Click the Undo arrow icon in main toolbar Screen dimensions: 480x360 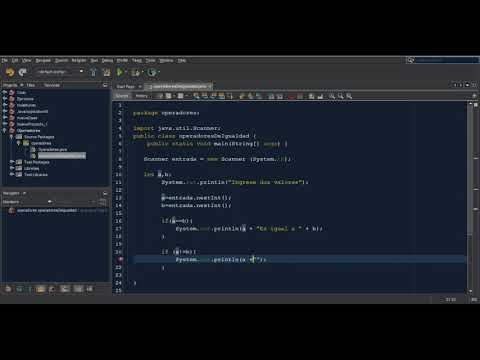[10, 72]
